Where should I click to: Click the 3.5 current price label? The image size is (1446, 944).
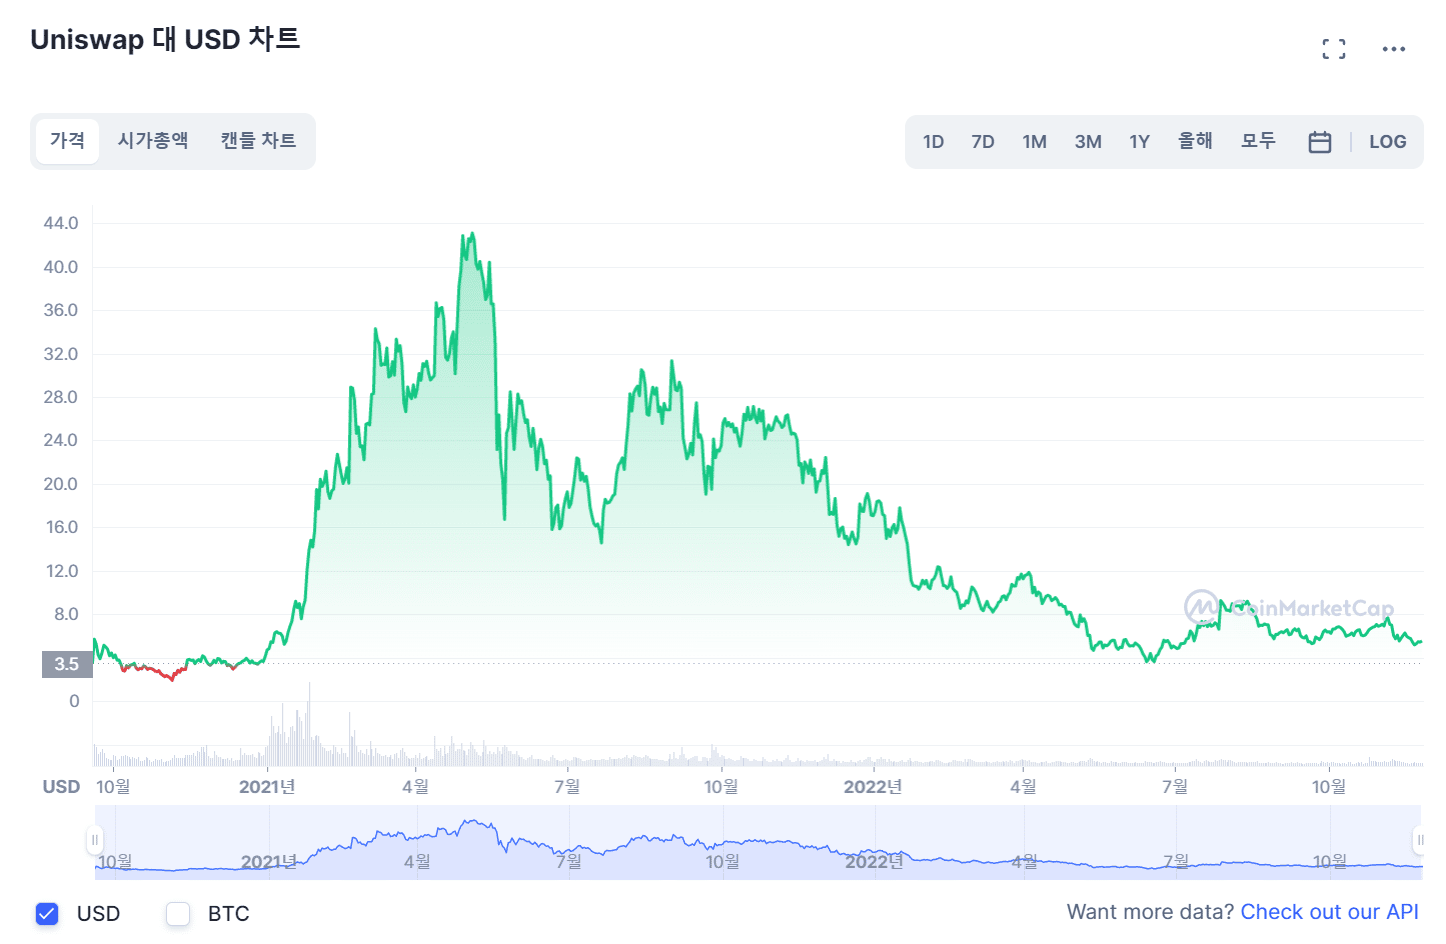pyautogui.click(x=67, y=664)
